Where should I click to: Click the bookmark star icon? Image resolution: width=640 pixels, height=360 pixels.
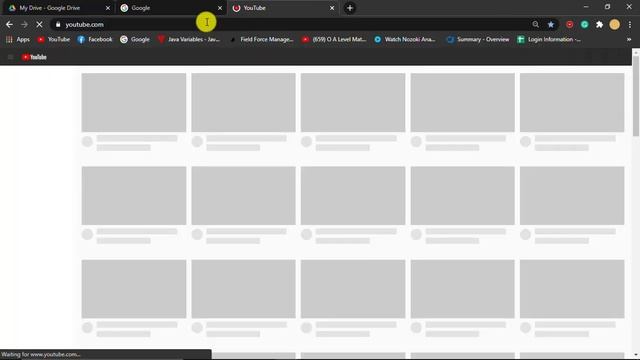coord(551,24)
